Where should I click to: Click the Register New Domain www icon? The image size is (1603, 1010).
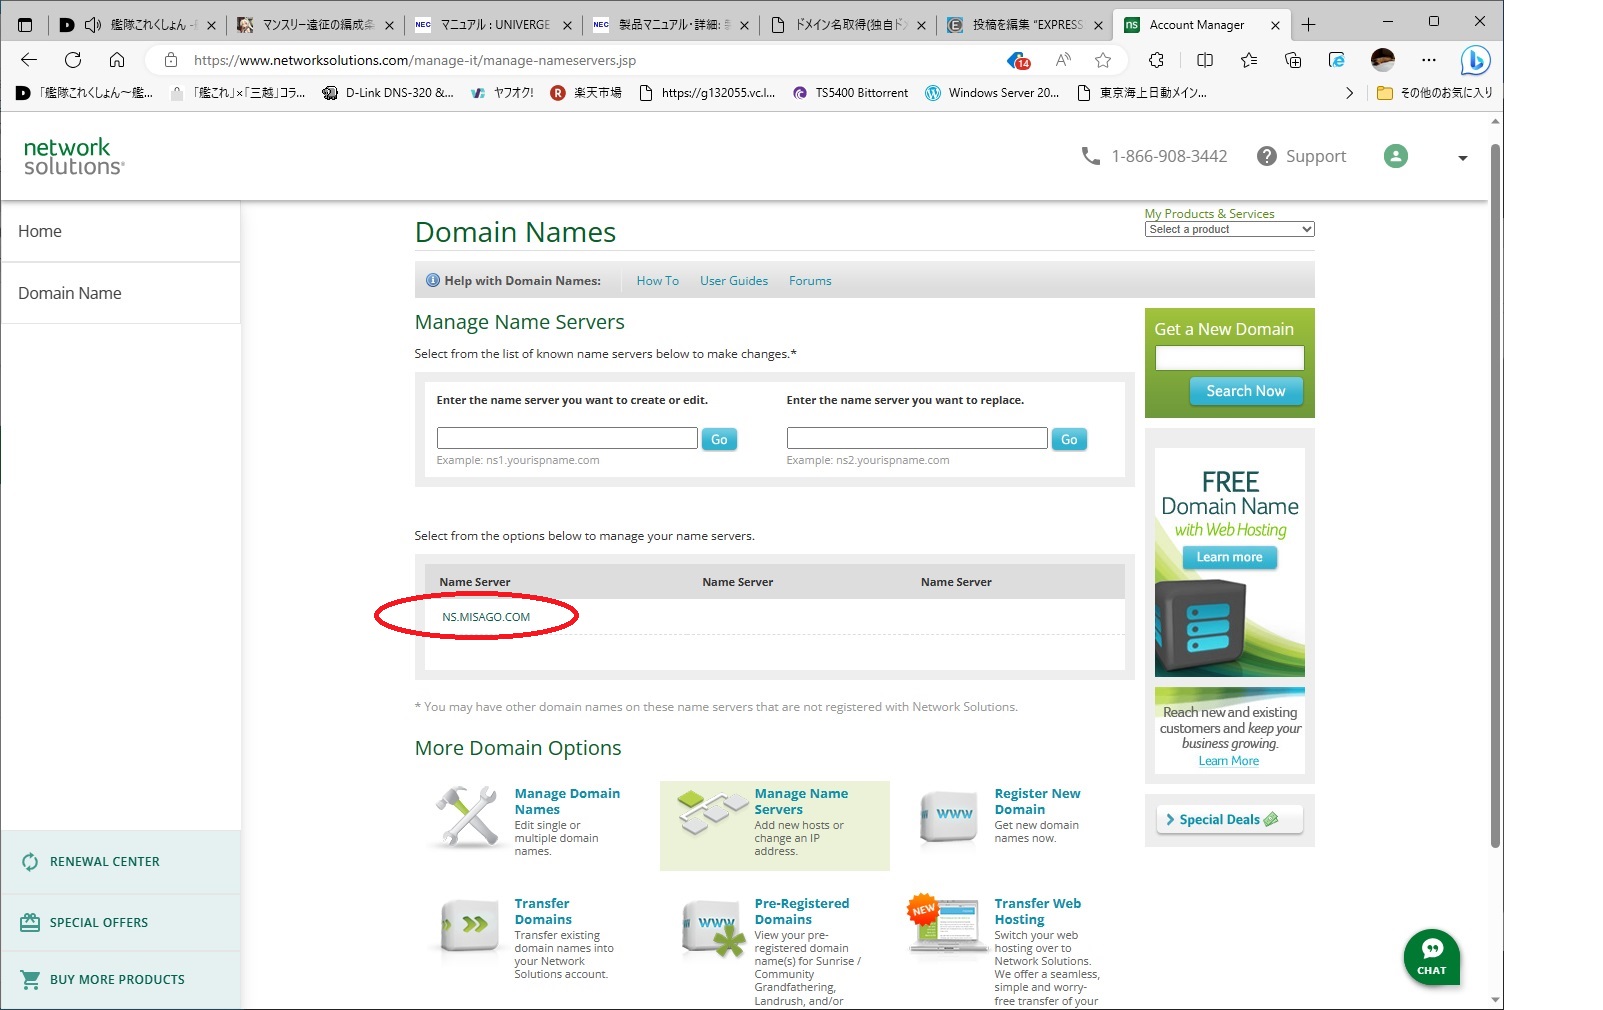[948, 817]
